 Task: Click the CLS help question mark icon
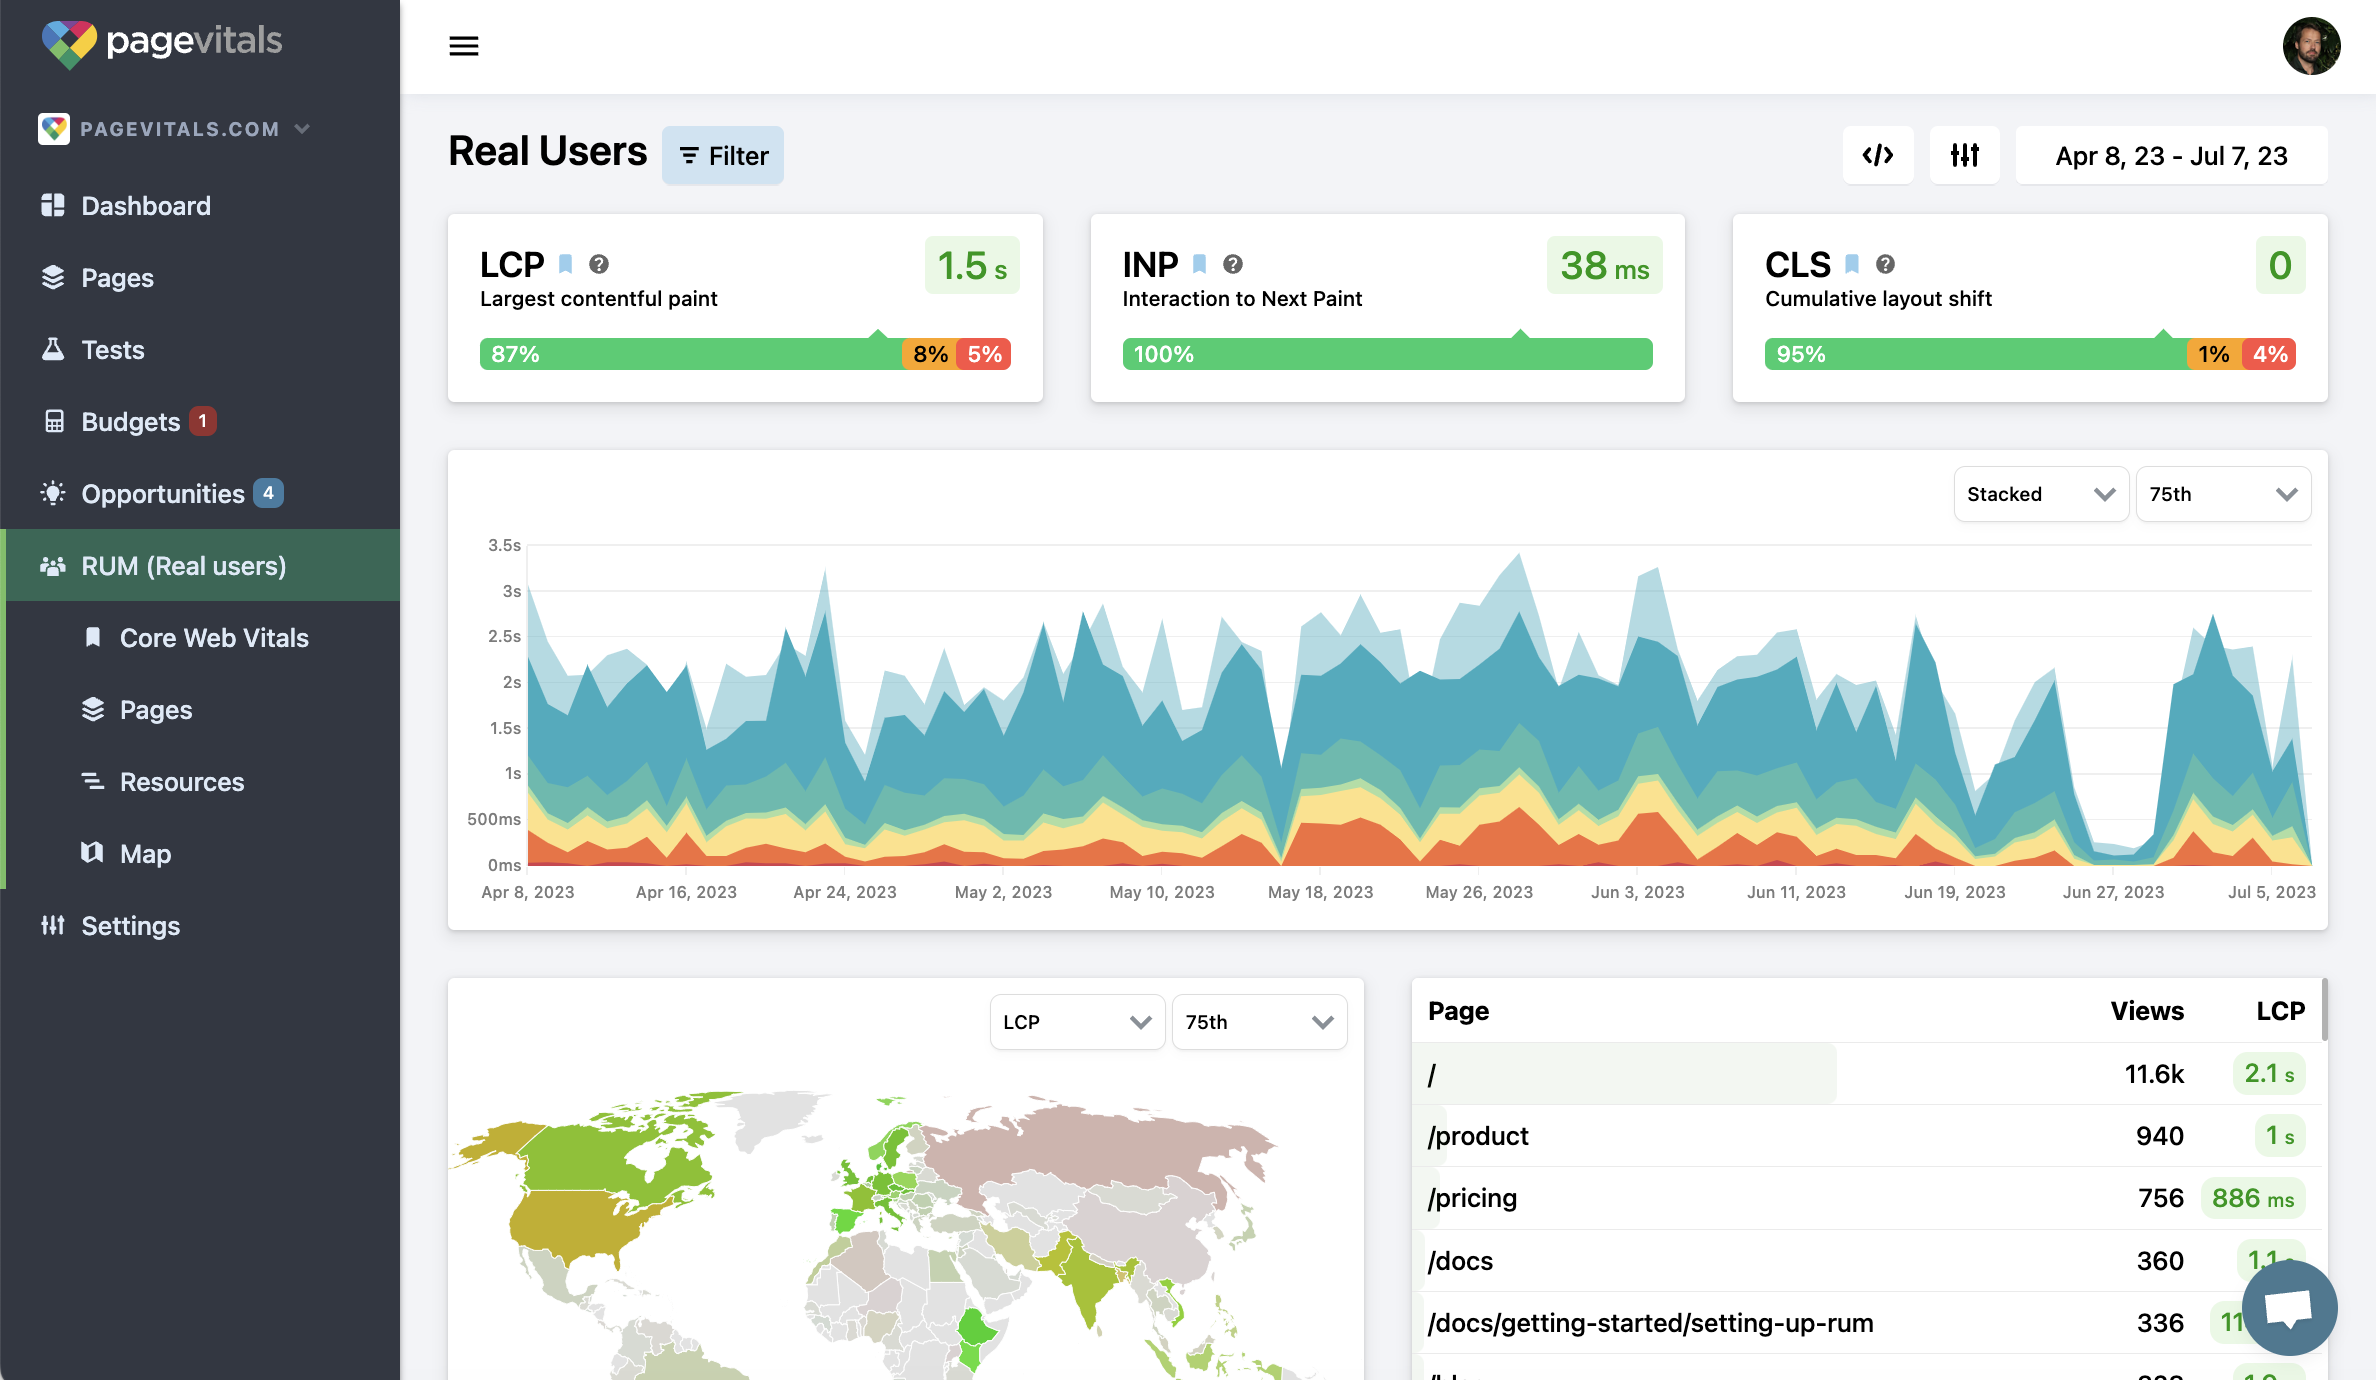pos(1885,264)
